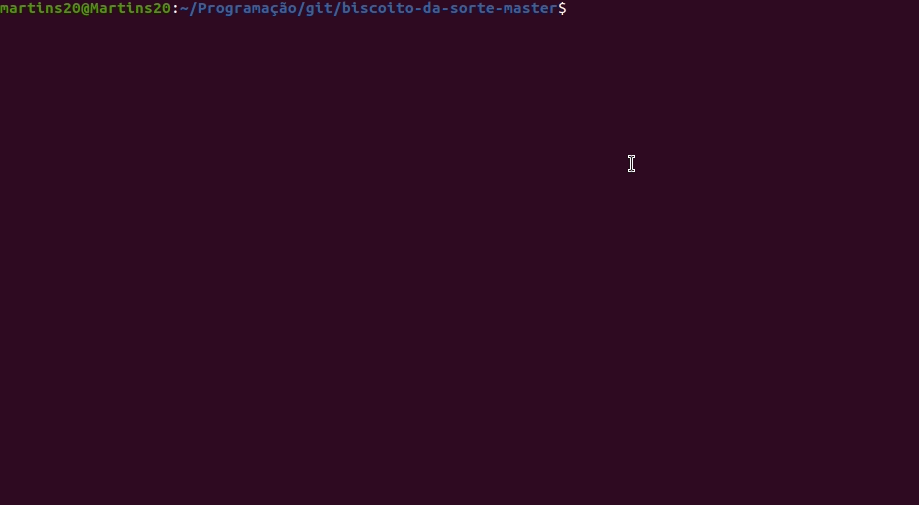The image size is (919, 505).
Task: Click the slash between Programação and git
Action: [x=301, y=8]
